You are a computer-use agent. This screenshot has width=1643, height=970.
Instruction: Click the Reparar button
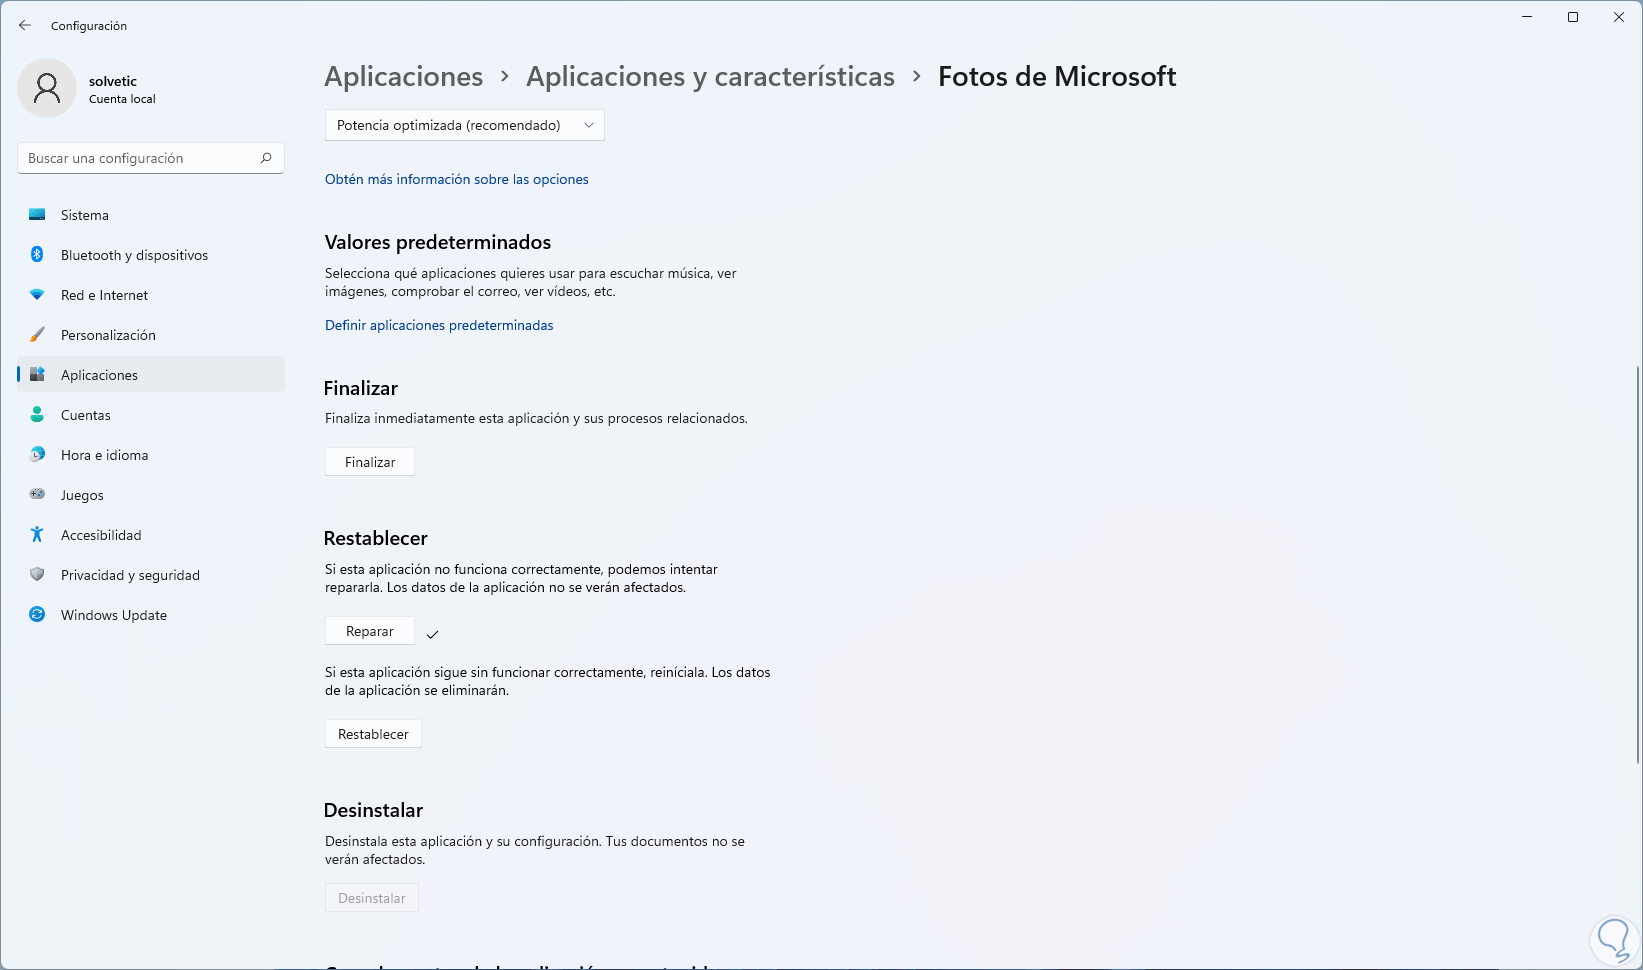point(370,631)
